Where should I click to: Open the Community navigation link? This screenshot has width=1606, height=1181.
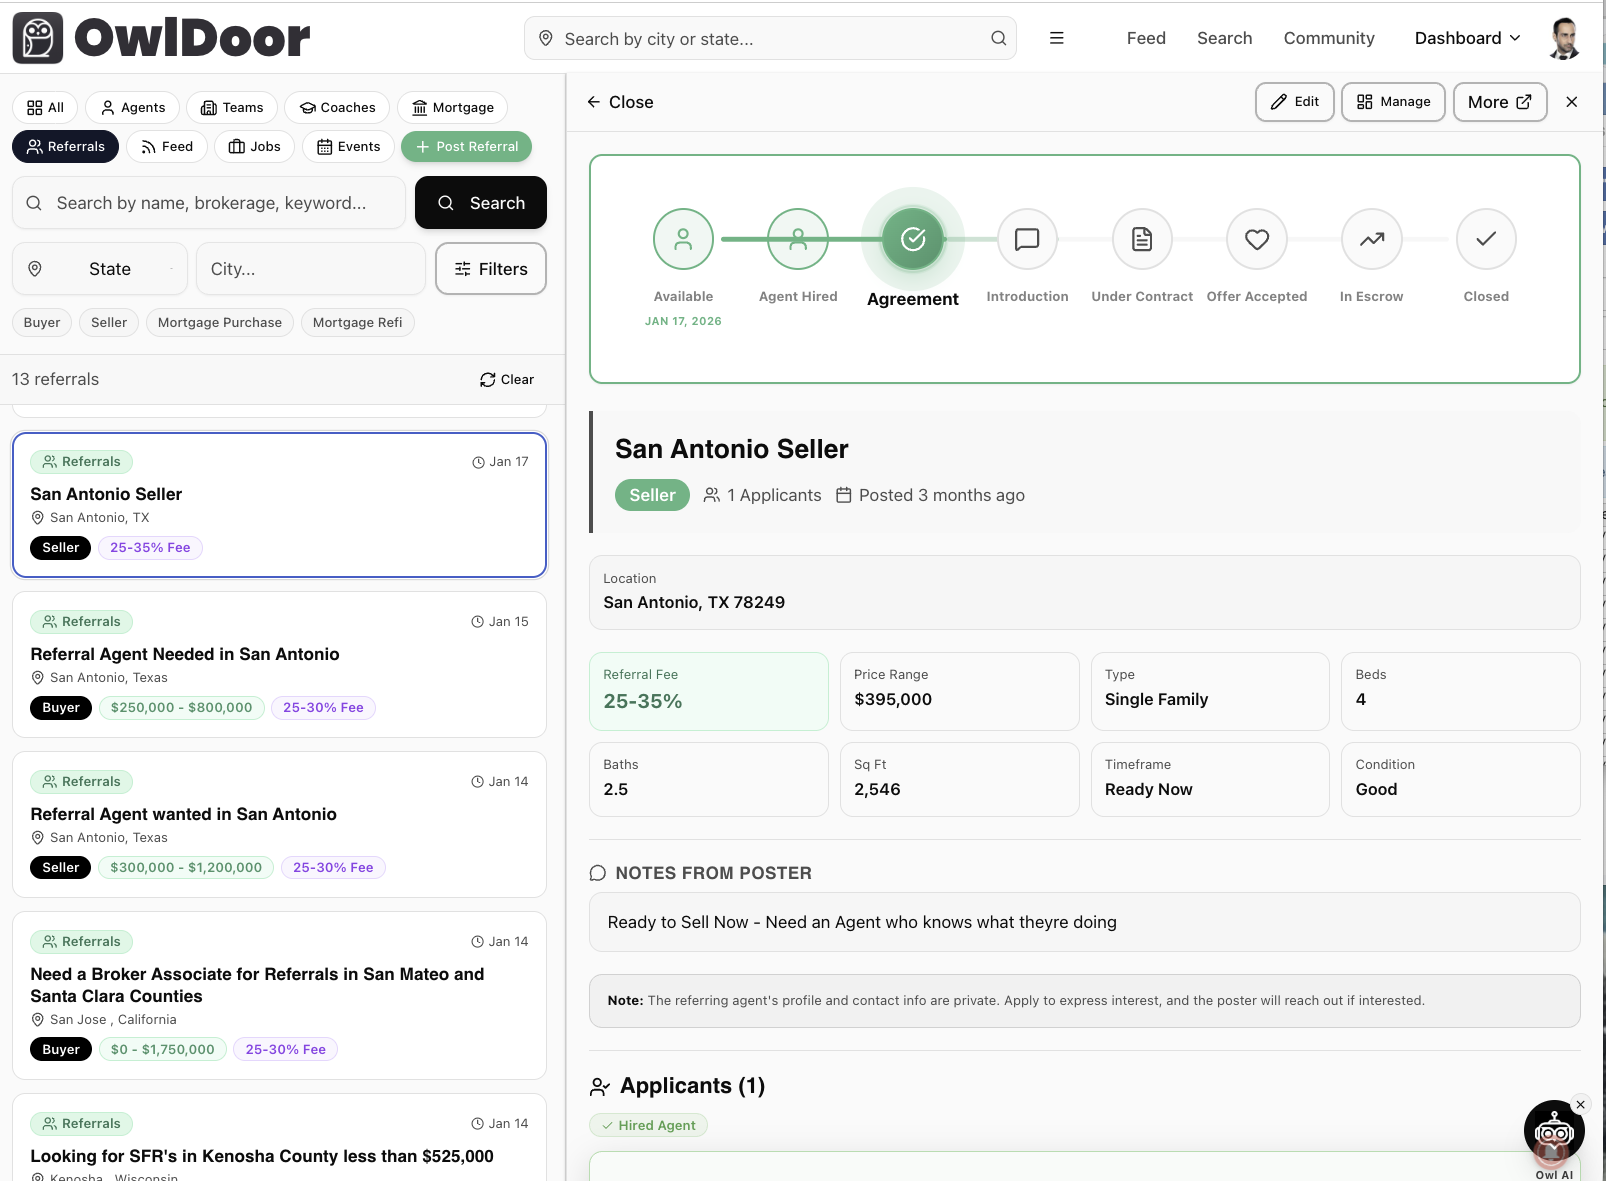(1329, 38)
